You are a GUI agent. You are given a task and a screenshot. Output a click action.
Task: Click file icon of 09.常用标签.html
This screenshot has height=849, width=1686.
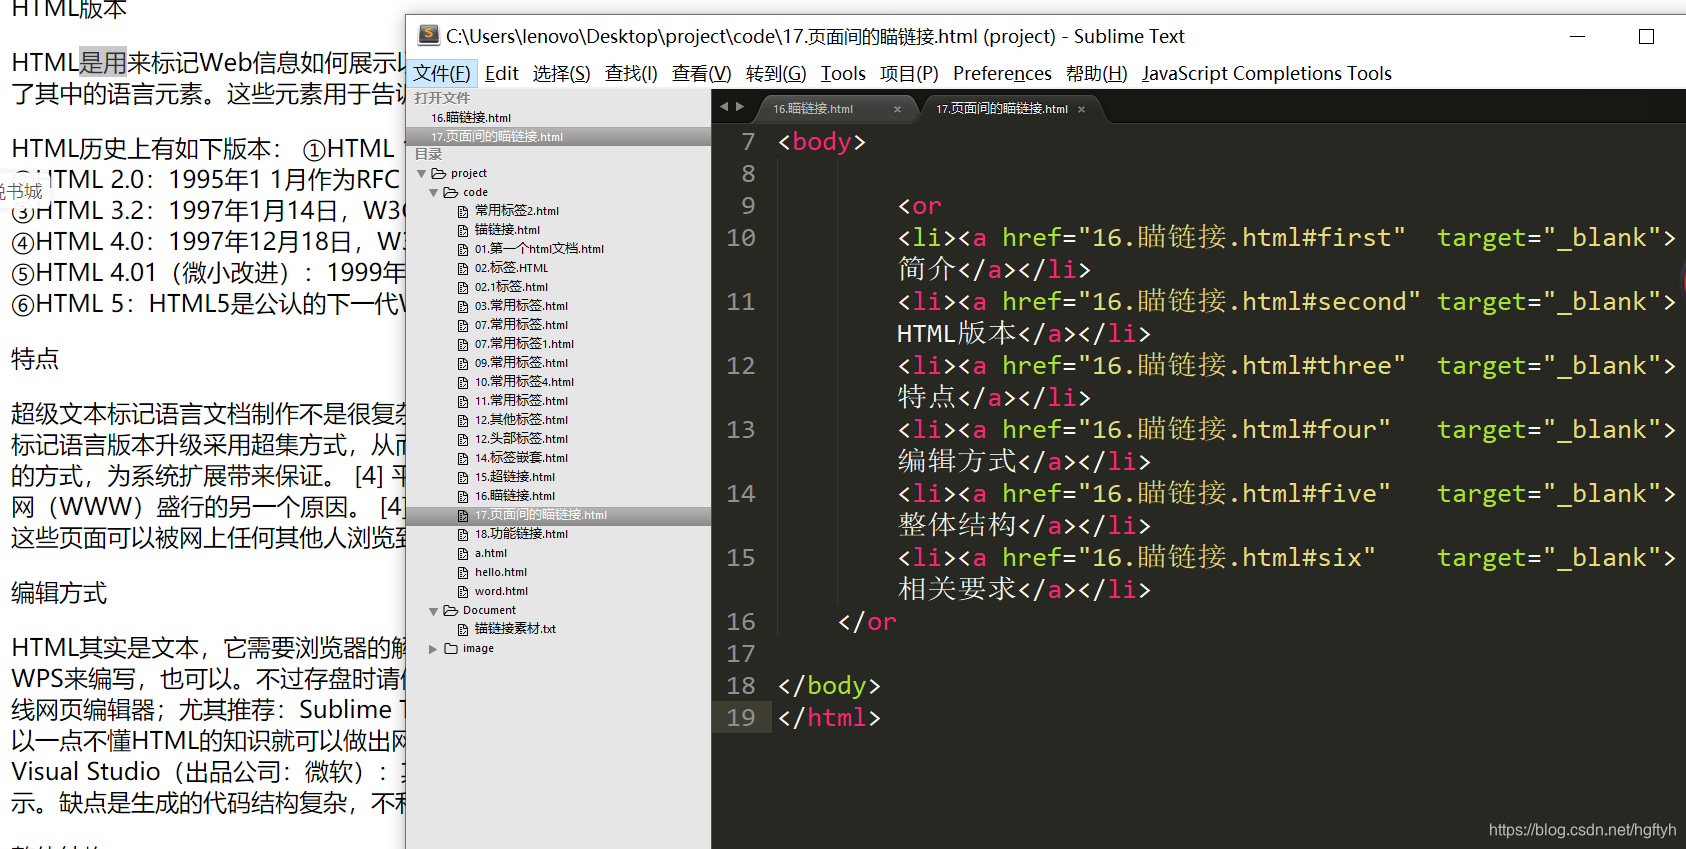(463, 363)
